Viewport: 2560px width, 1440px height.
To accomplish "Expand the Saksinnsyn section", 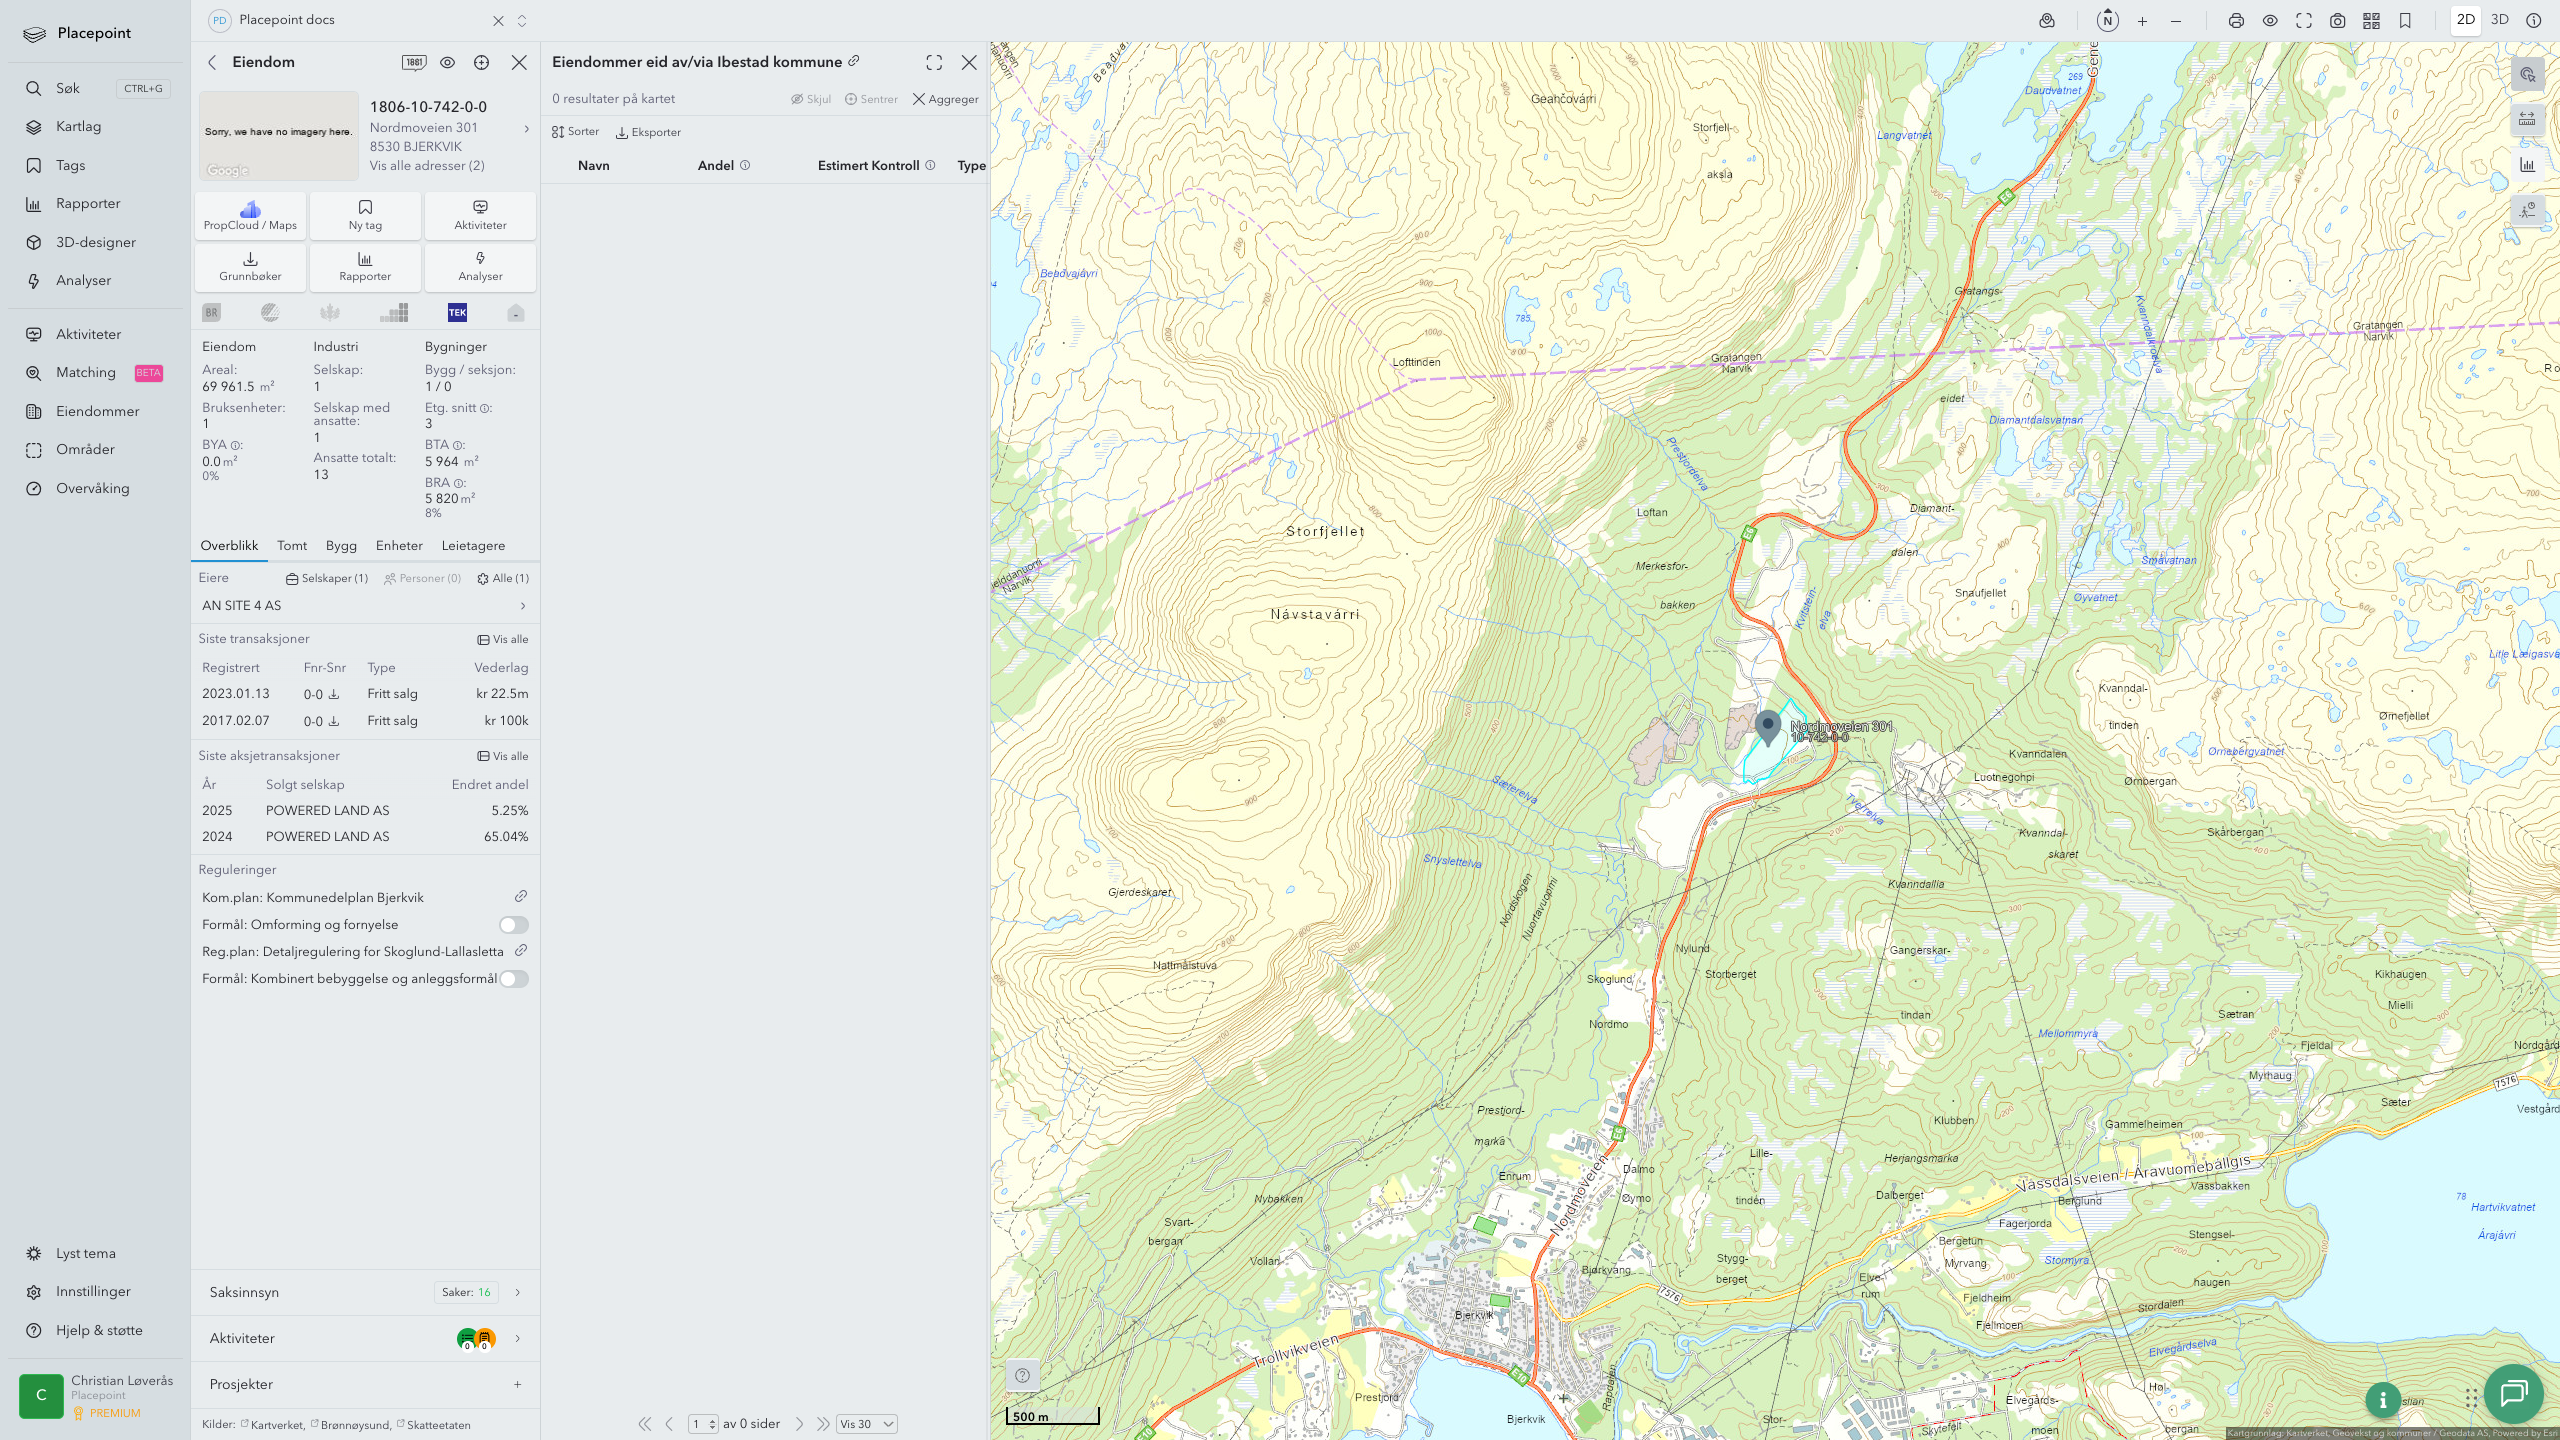I will [x=365, y=1292].
